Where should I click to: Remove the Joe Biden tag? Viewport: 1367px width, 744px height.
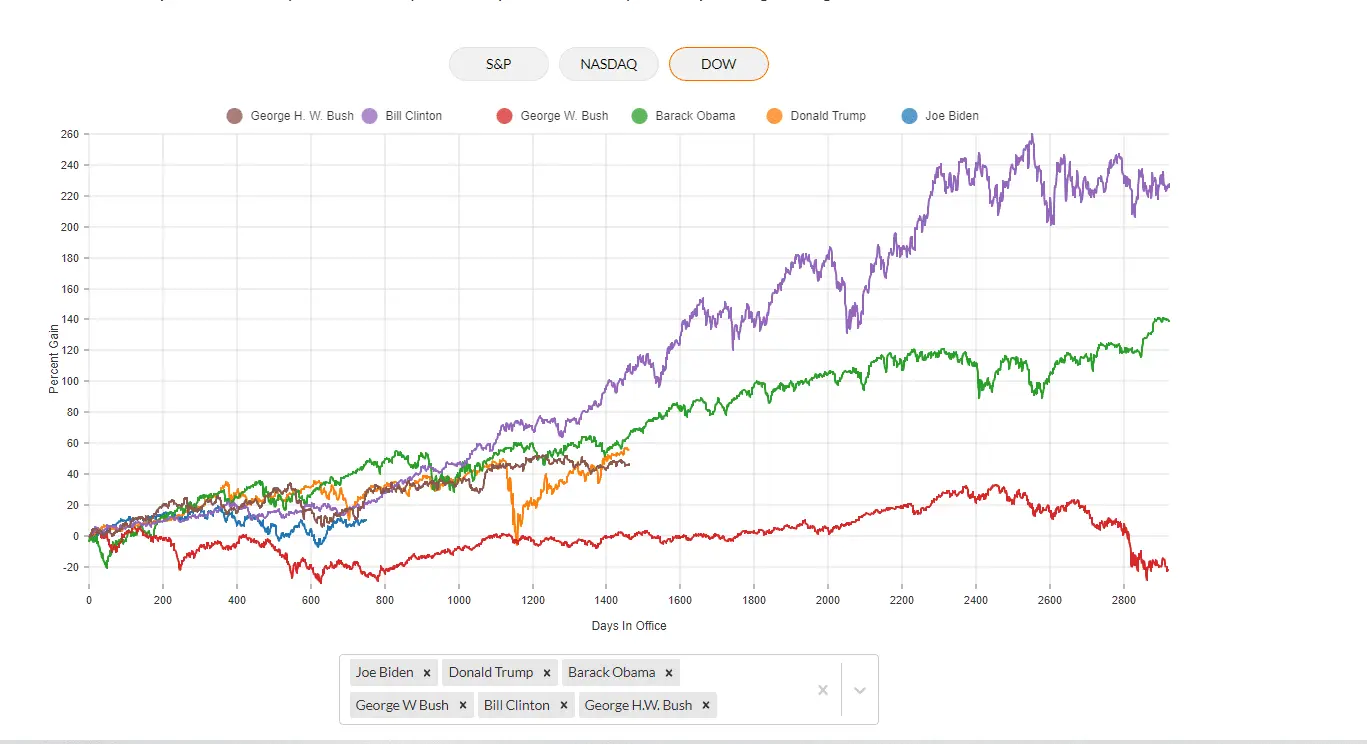pyautogui.click(x=427, y=673)
